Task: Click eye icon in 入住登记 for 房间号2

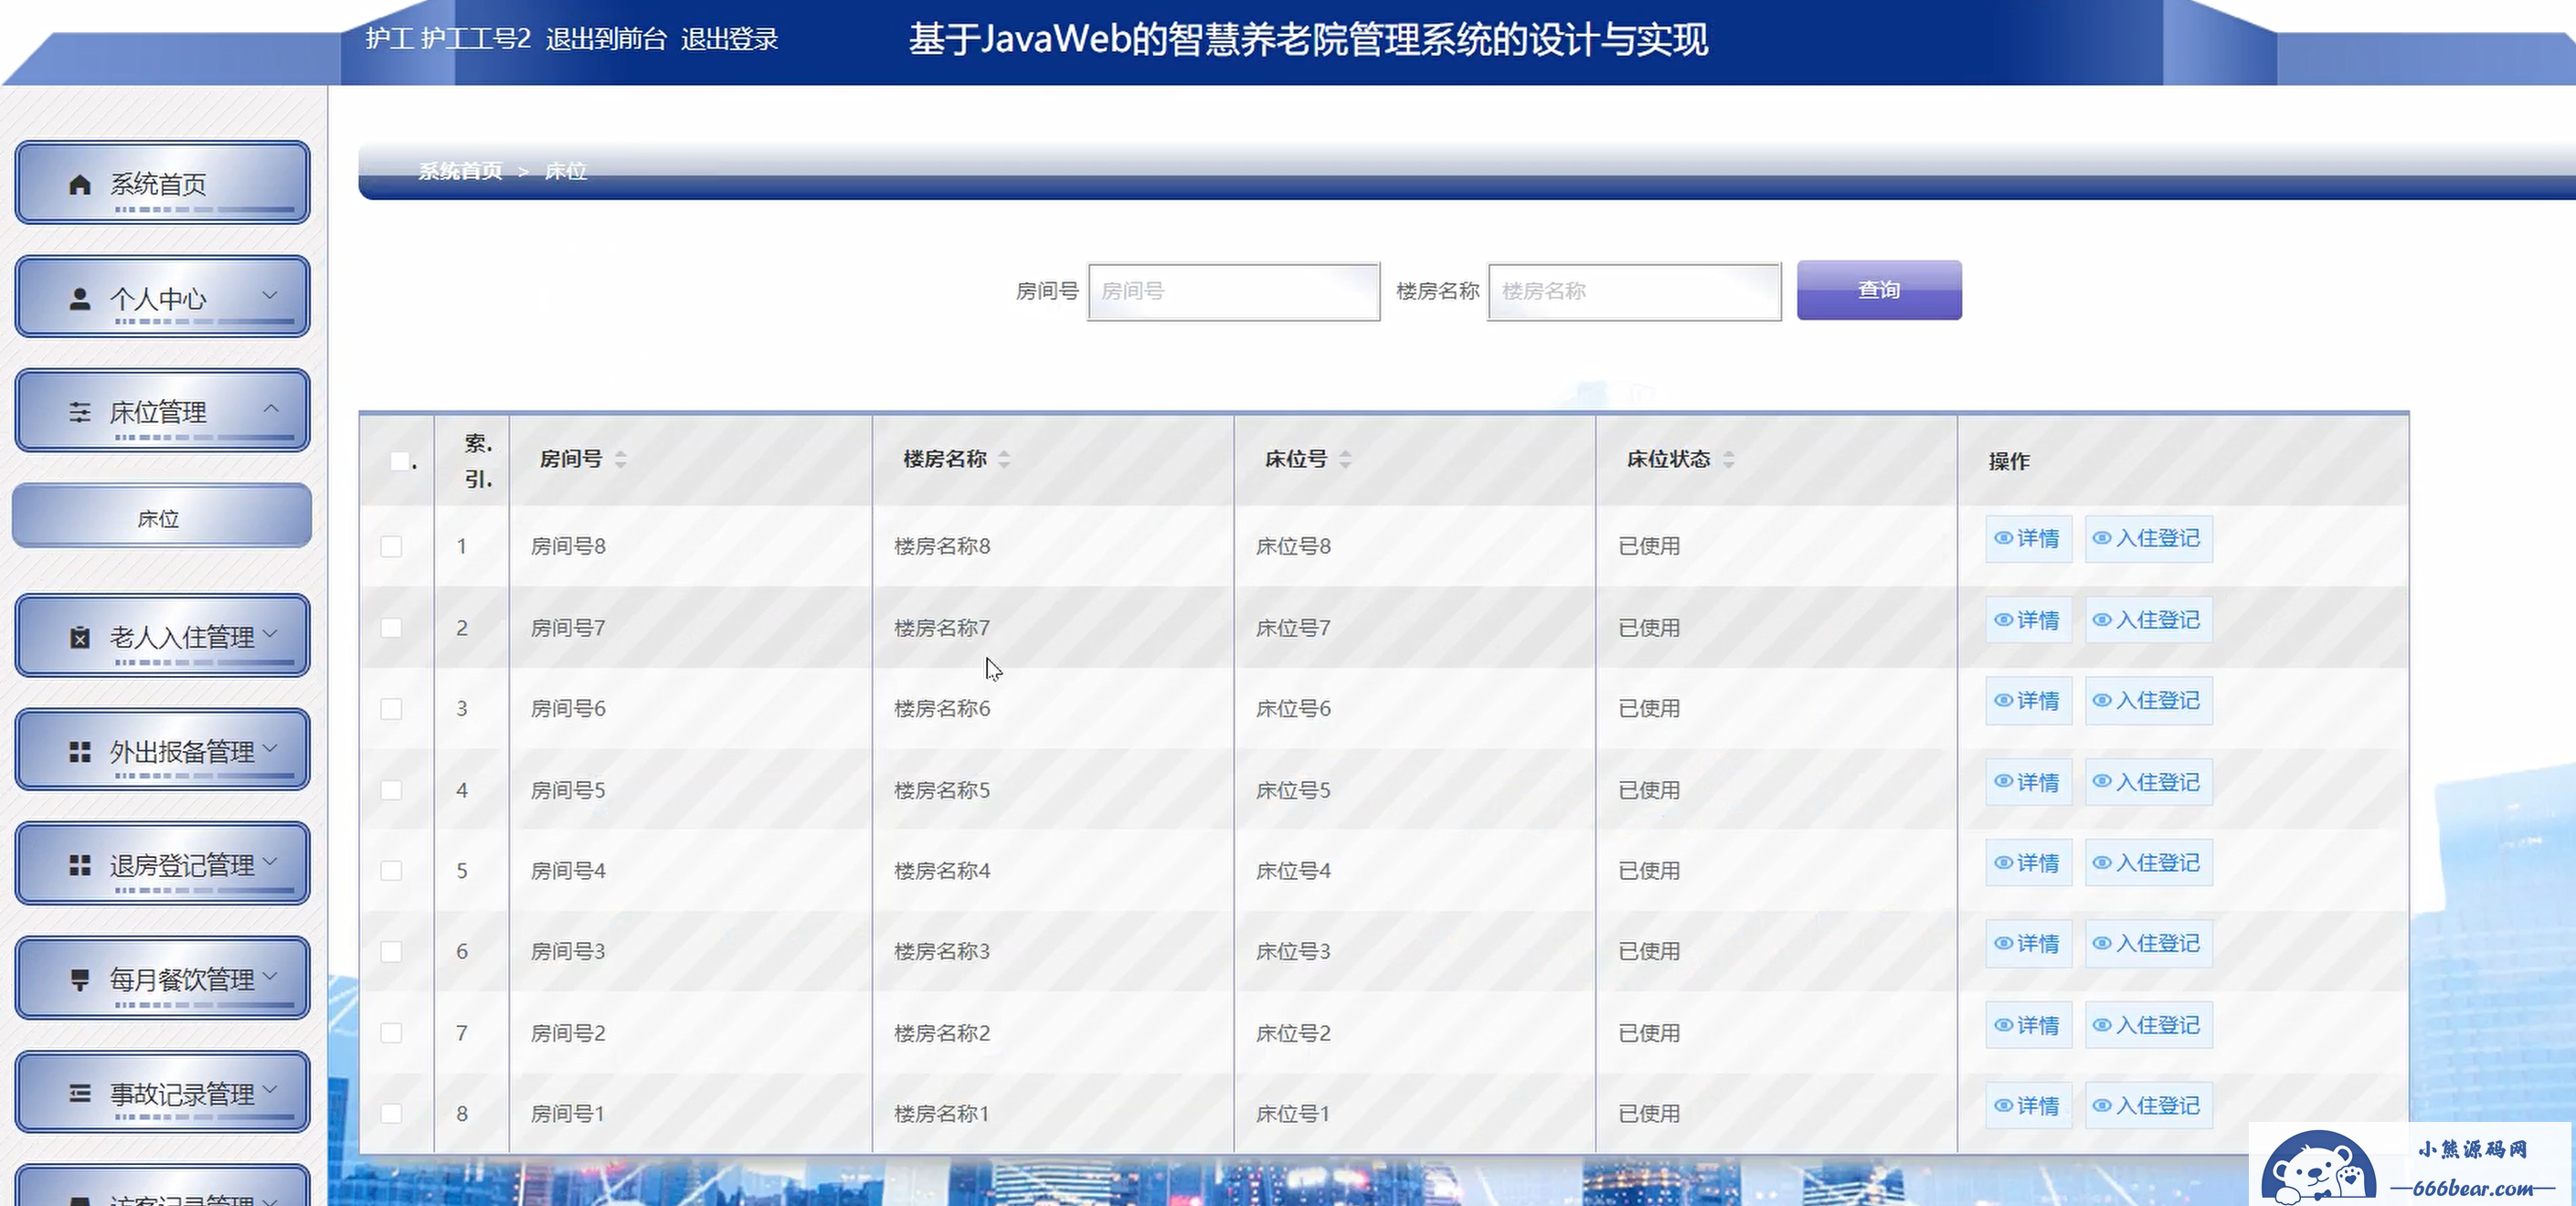Action: coord(2102,1025)
